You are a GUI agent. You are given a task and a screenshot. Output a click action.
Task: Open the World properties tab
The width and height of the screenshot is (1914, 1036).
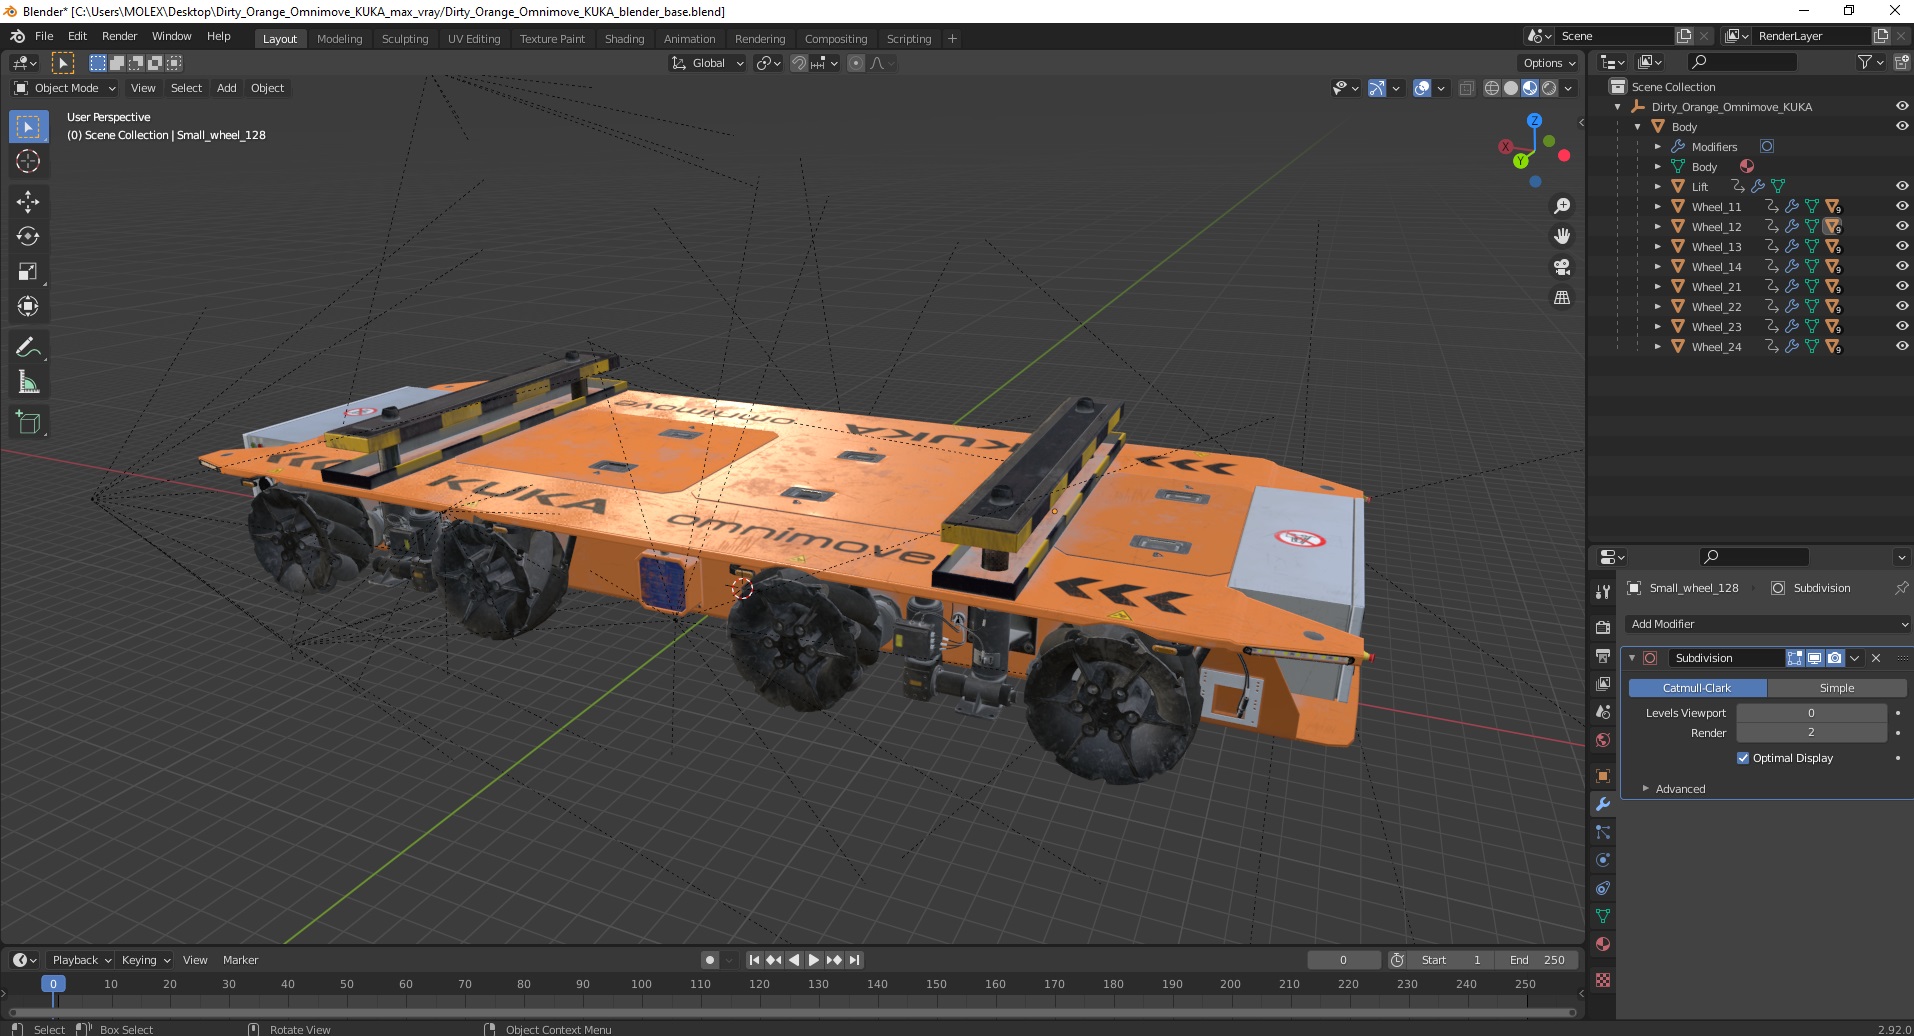pyautogui.click(x=1603, y=740)
